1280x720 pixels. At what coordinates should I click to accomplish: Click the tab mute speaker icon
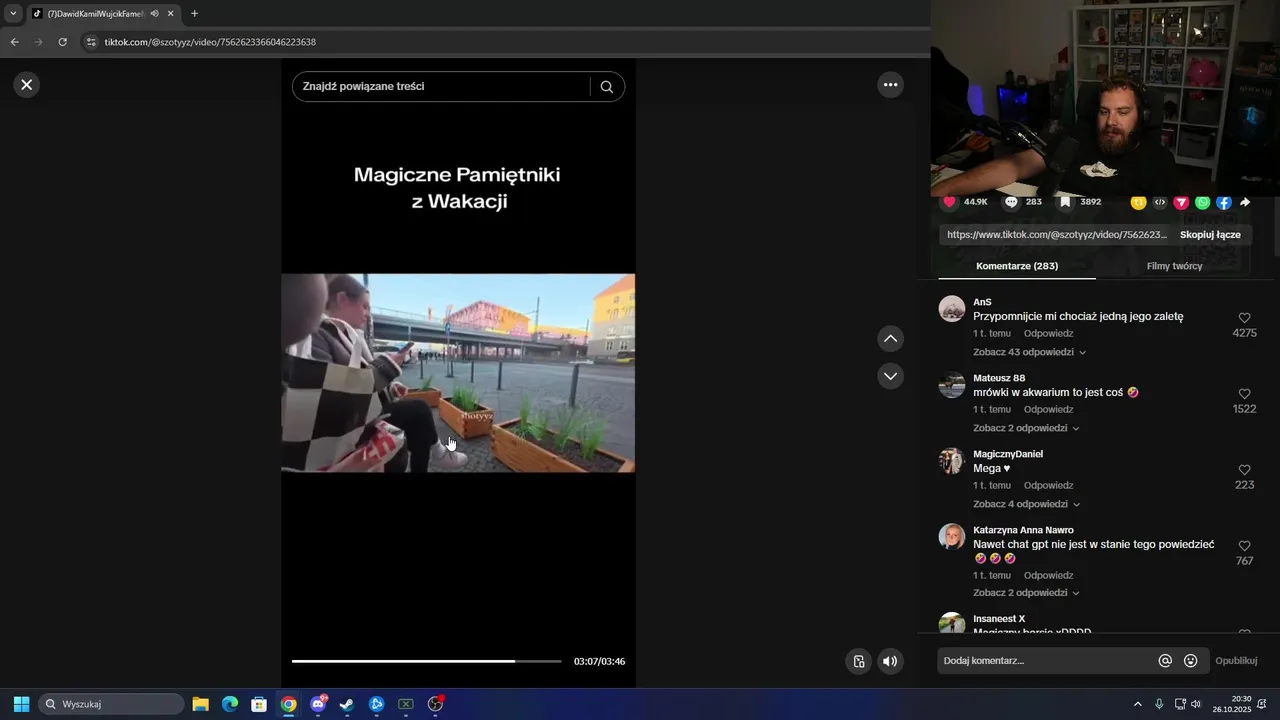click(154, 14)
